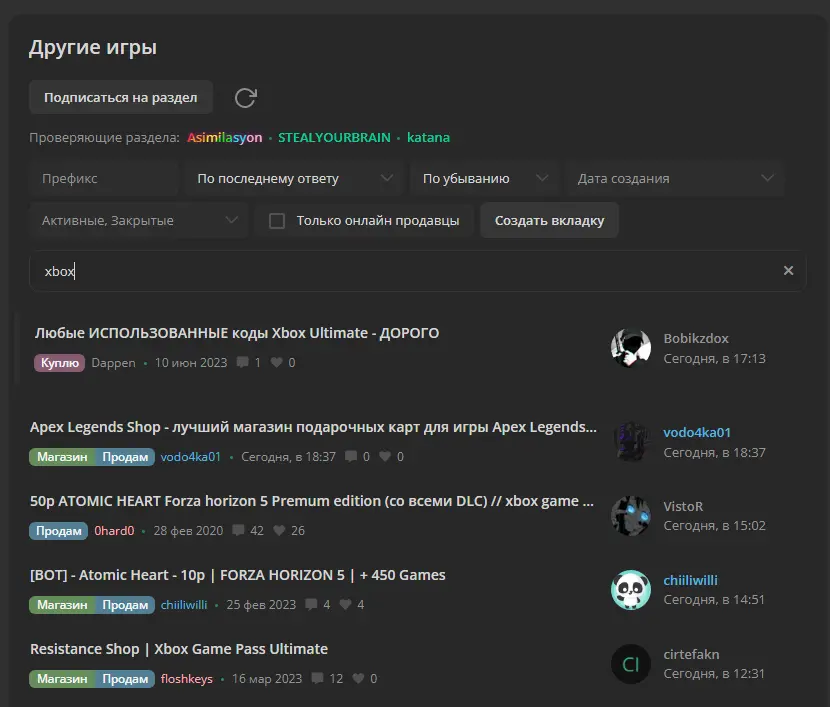Click the xbox search field
The image size is (830, 707).
[x=418, y=271]
